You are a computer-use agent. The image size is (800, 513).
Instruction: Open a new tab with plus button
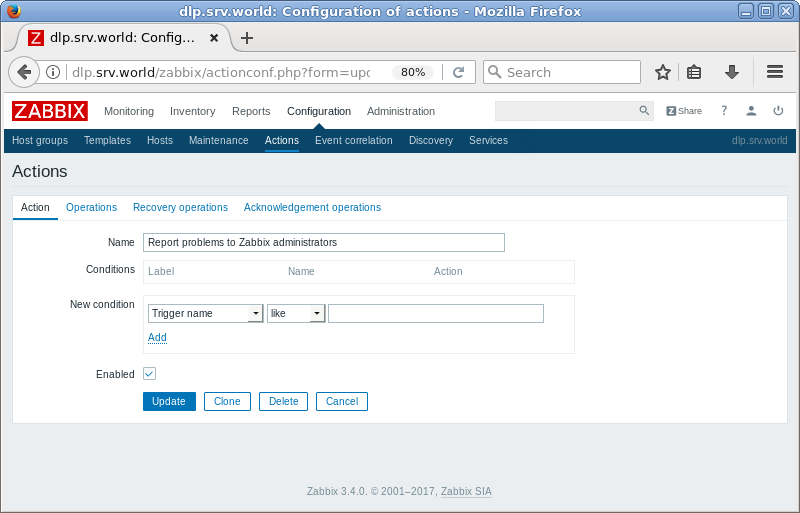point(247,38)
